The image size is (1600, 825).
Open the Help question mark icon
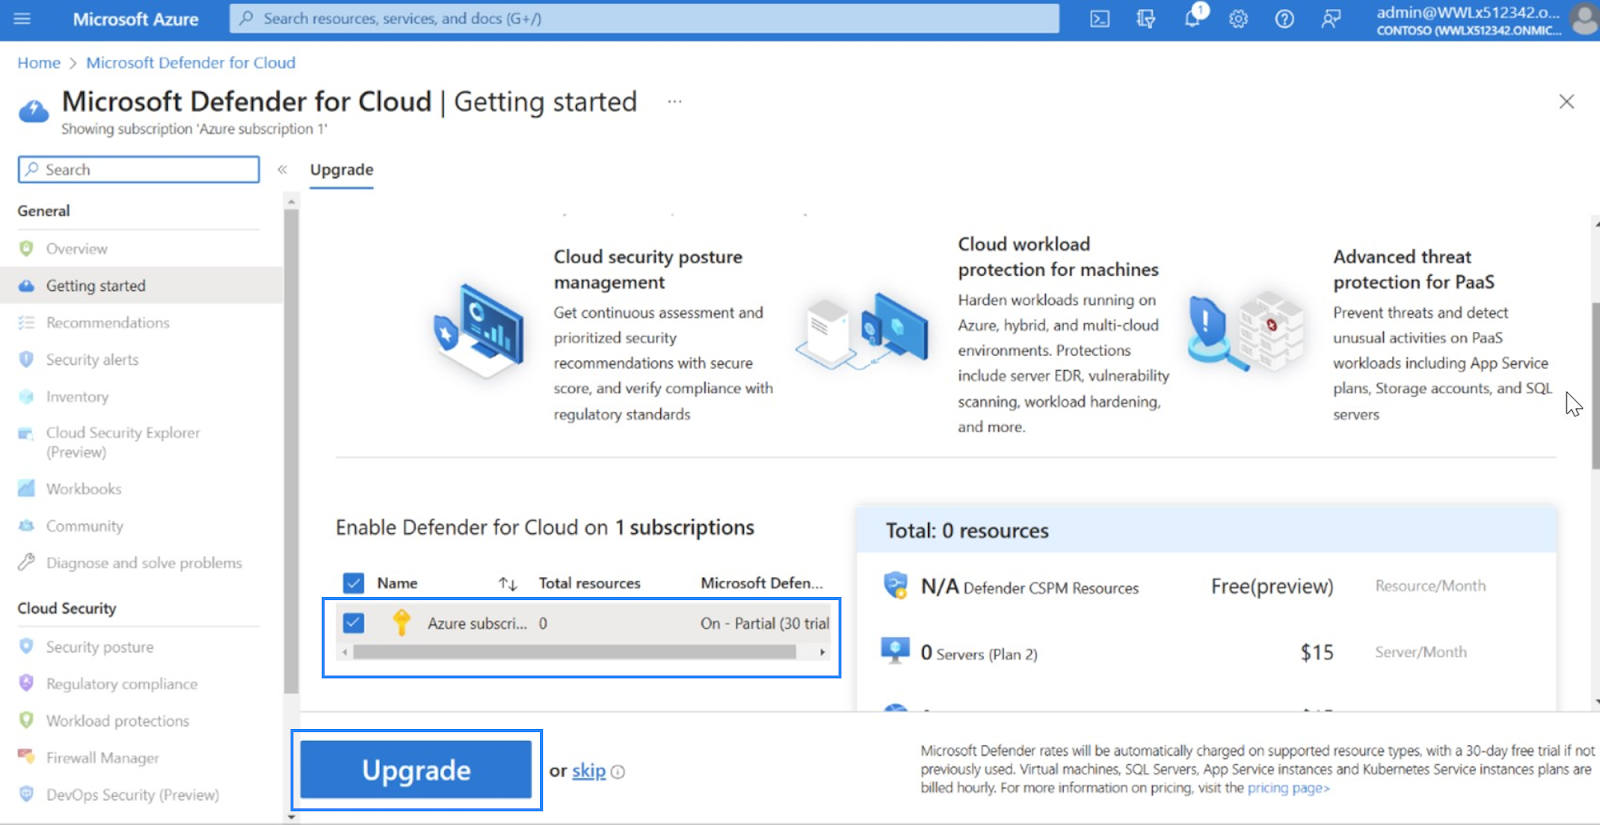click(1284, 19)
